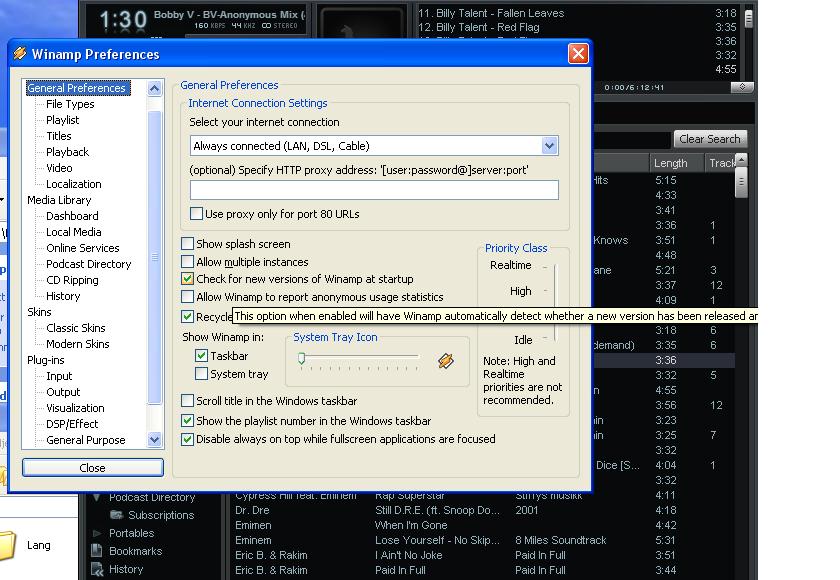The image size is (840, 580).
Task: Open CD Ripping preferences
Action: click(72, 280)
